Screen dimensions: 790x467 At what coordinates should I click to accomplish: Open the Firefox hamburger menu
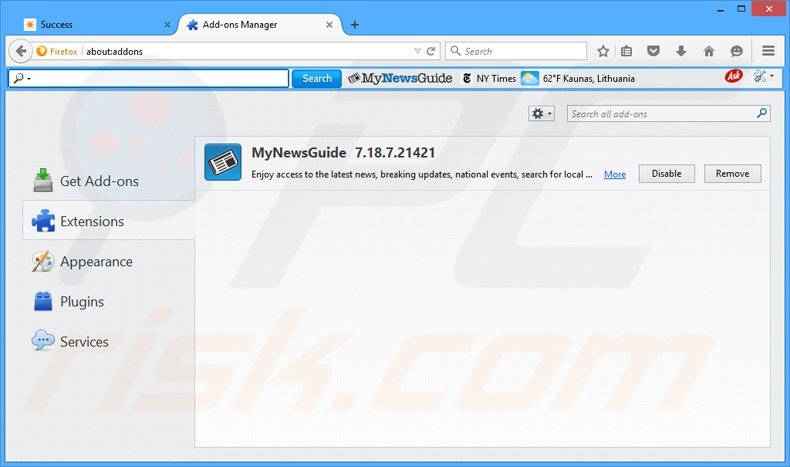click(768, 51)
